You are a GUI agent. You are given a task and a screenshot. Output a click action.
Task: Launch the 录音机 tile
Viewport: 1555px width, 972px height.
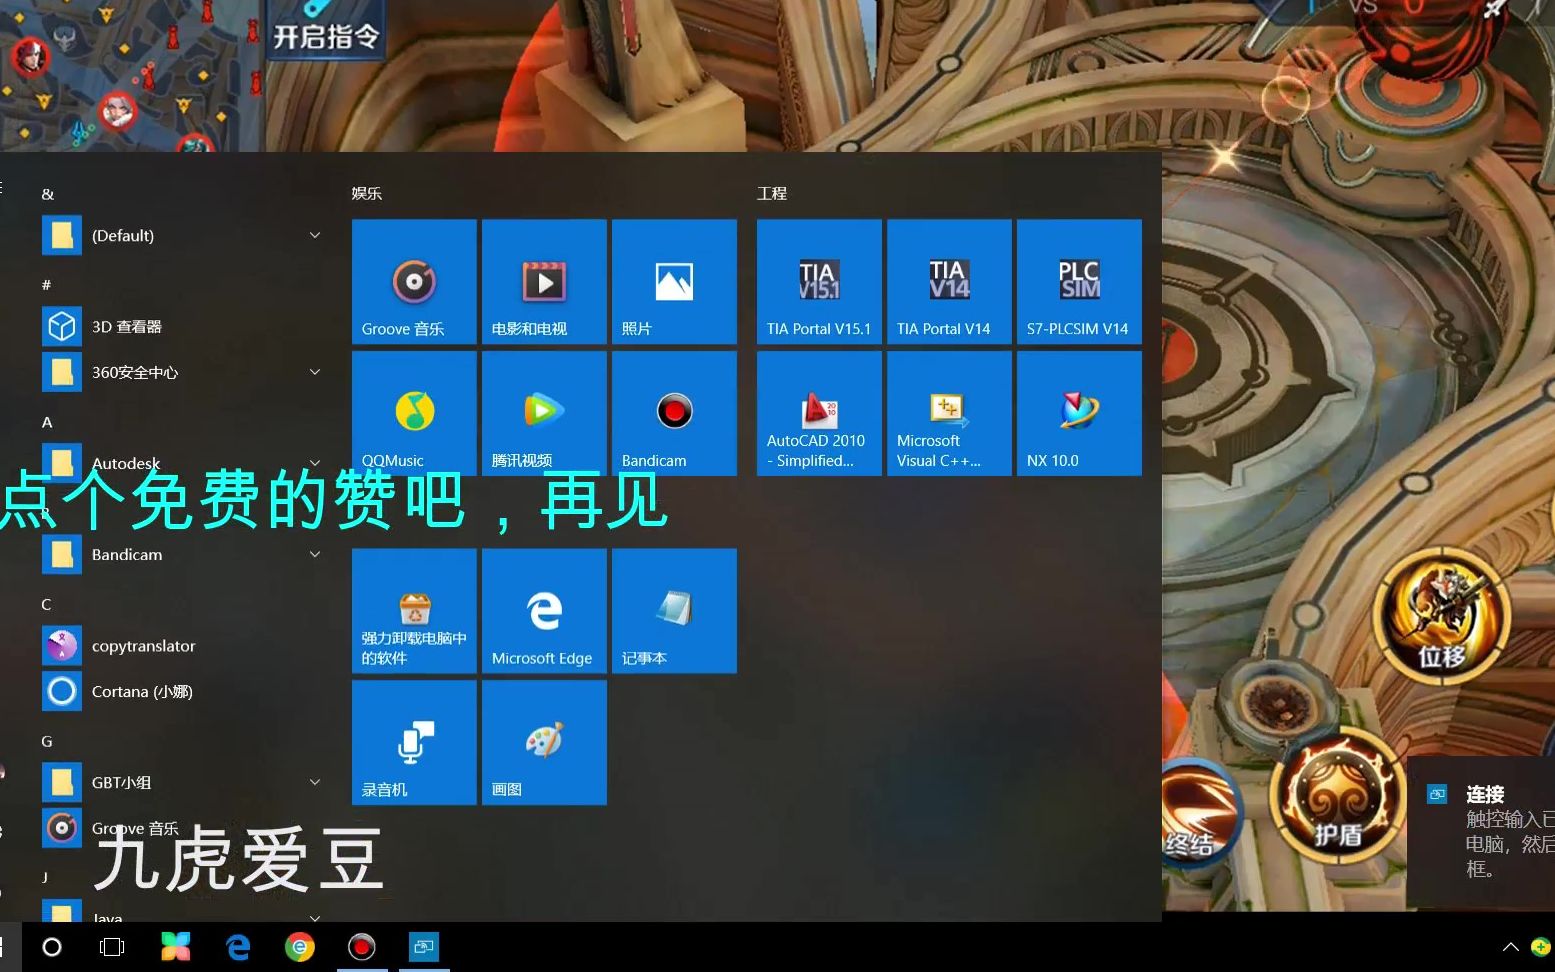(x=414, y=742)
